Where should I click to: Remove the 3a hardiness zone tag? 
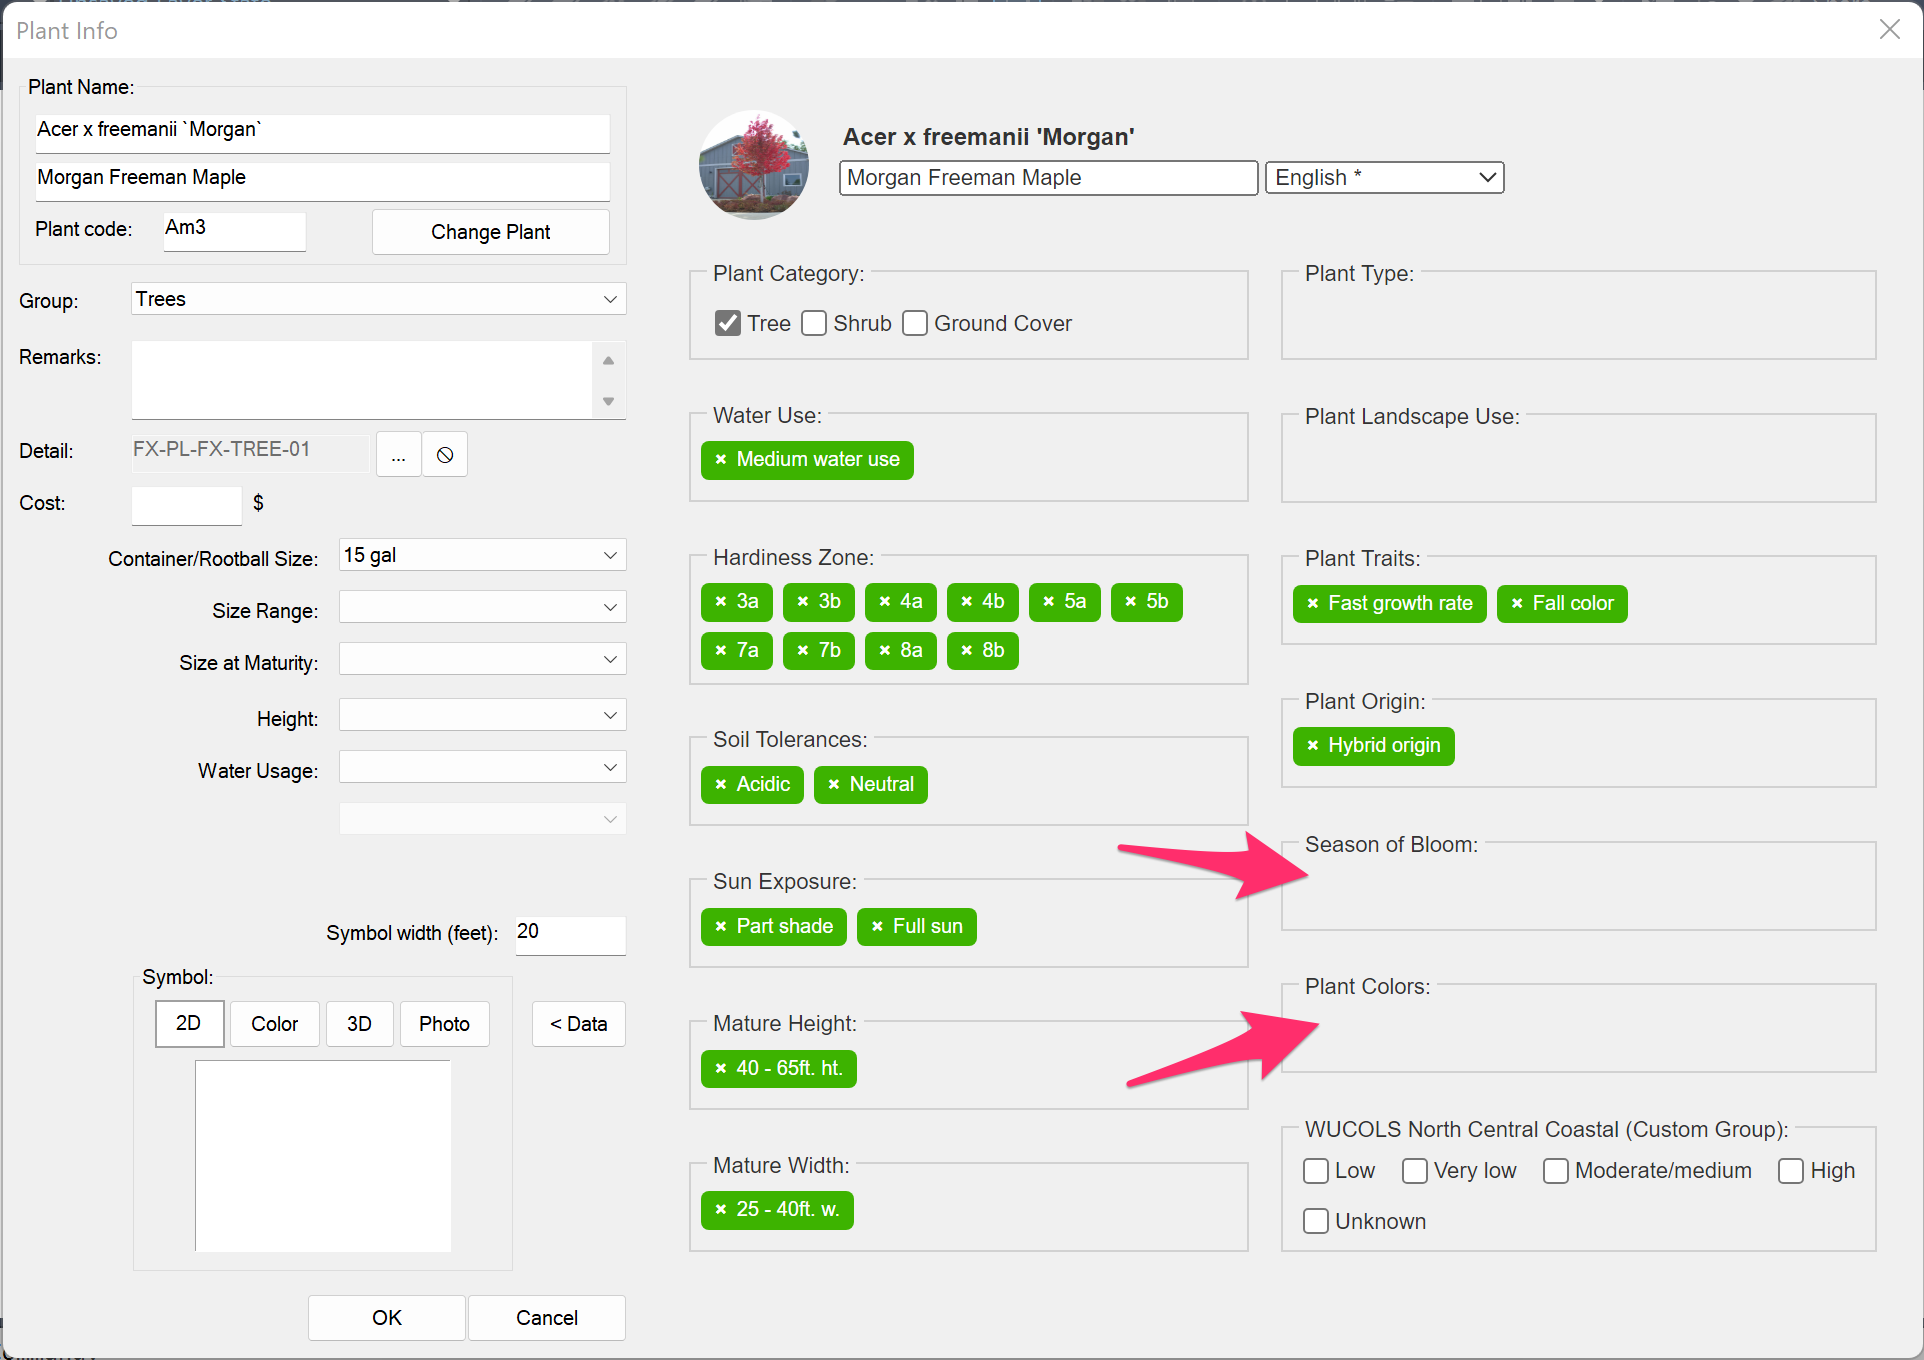[721, 602]
